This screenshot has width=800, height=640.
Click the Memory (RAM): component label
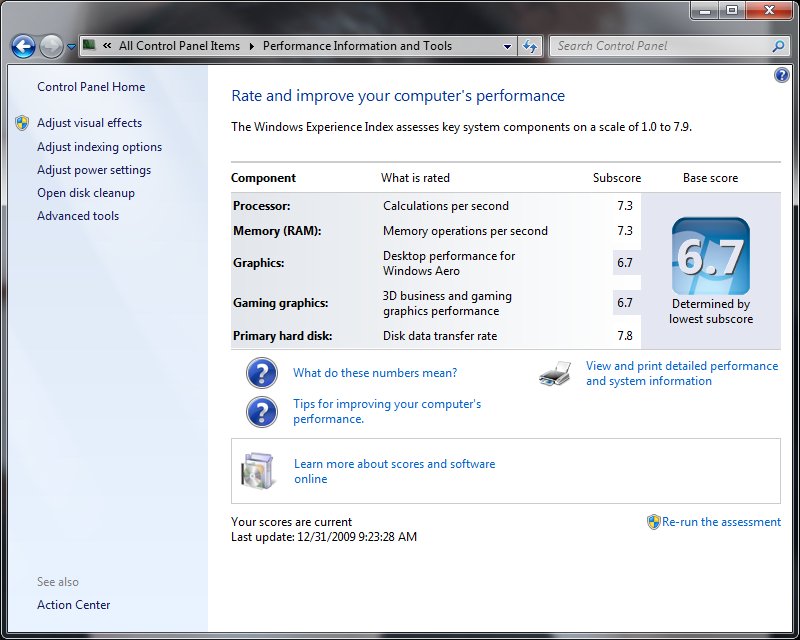(277, 231)
